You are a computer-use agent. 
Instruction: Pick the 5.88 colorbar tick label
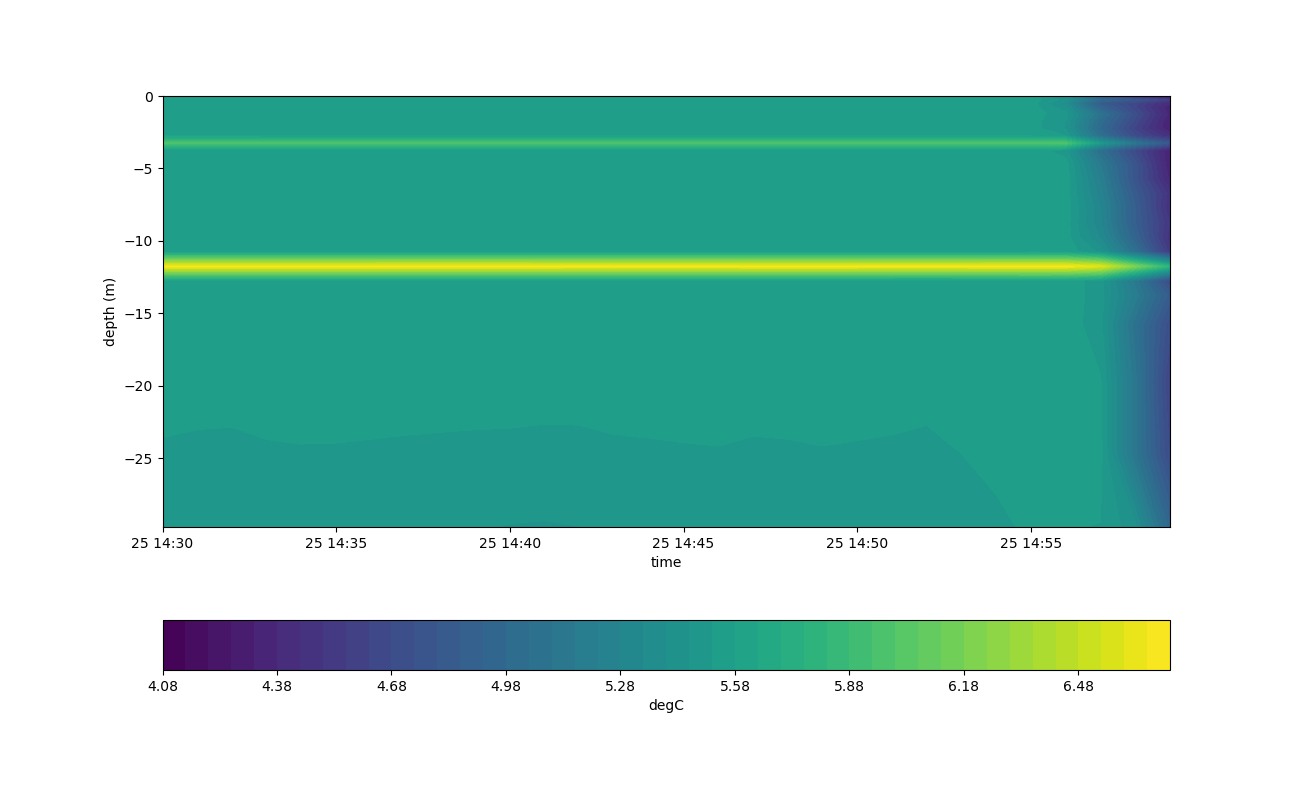click(x=849, y=687)
